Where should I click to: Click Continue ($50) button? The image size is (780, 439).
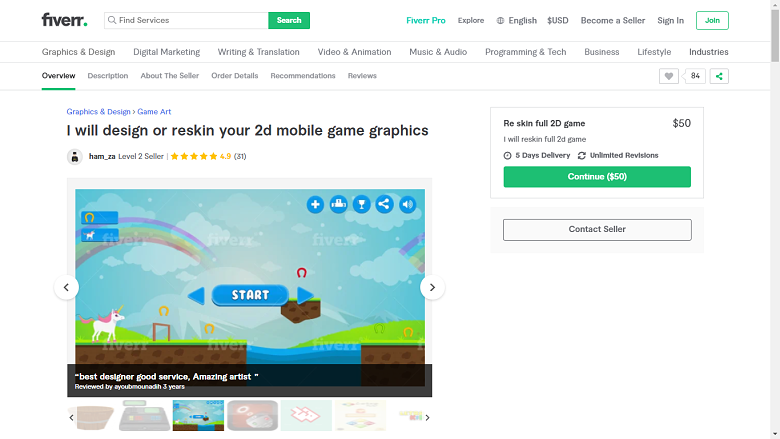(x=597, y=176)
